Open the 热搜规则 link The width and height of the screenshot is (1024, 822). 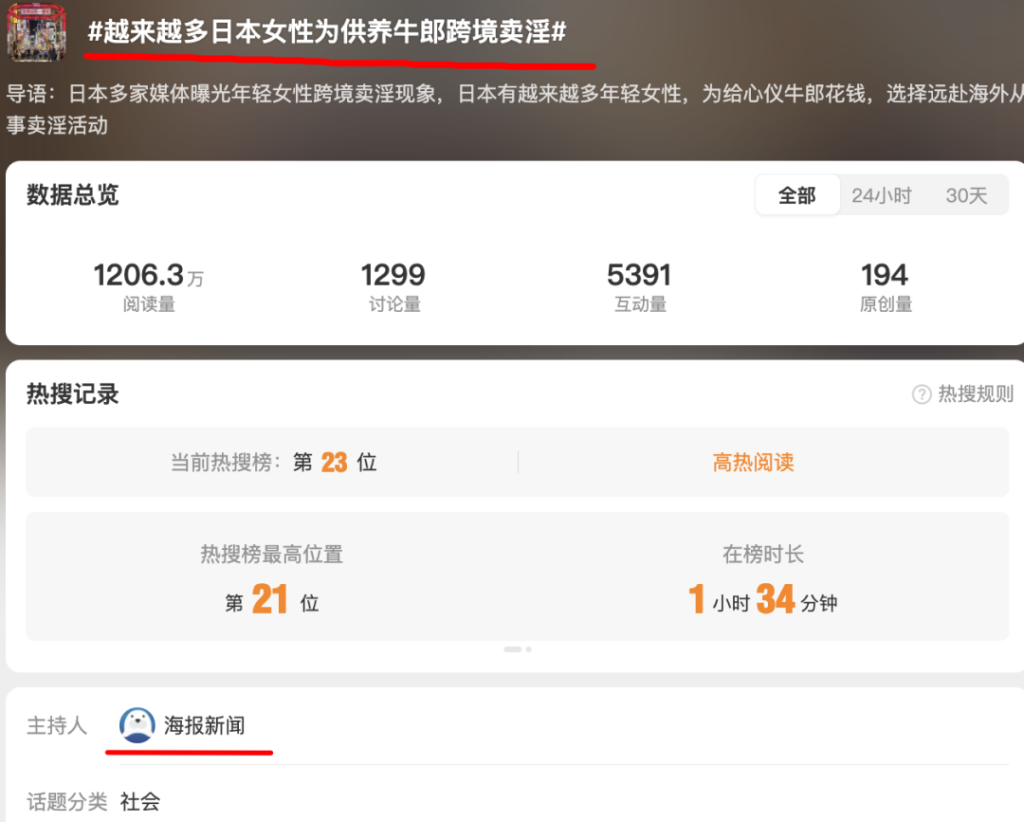[x=975, y=395]
